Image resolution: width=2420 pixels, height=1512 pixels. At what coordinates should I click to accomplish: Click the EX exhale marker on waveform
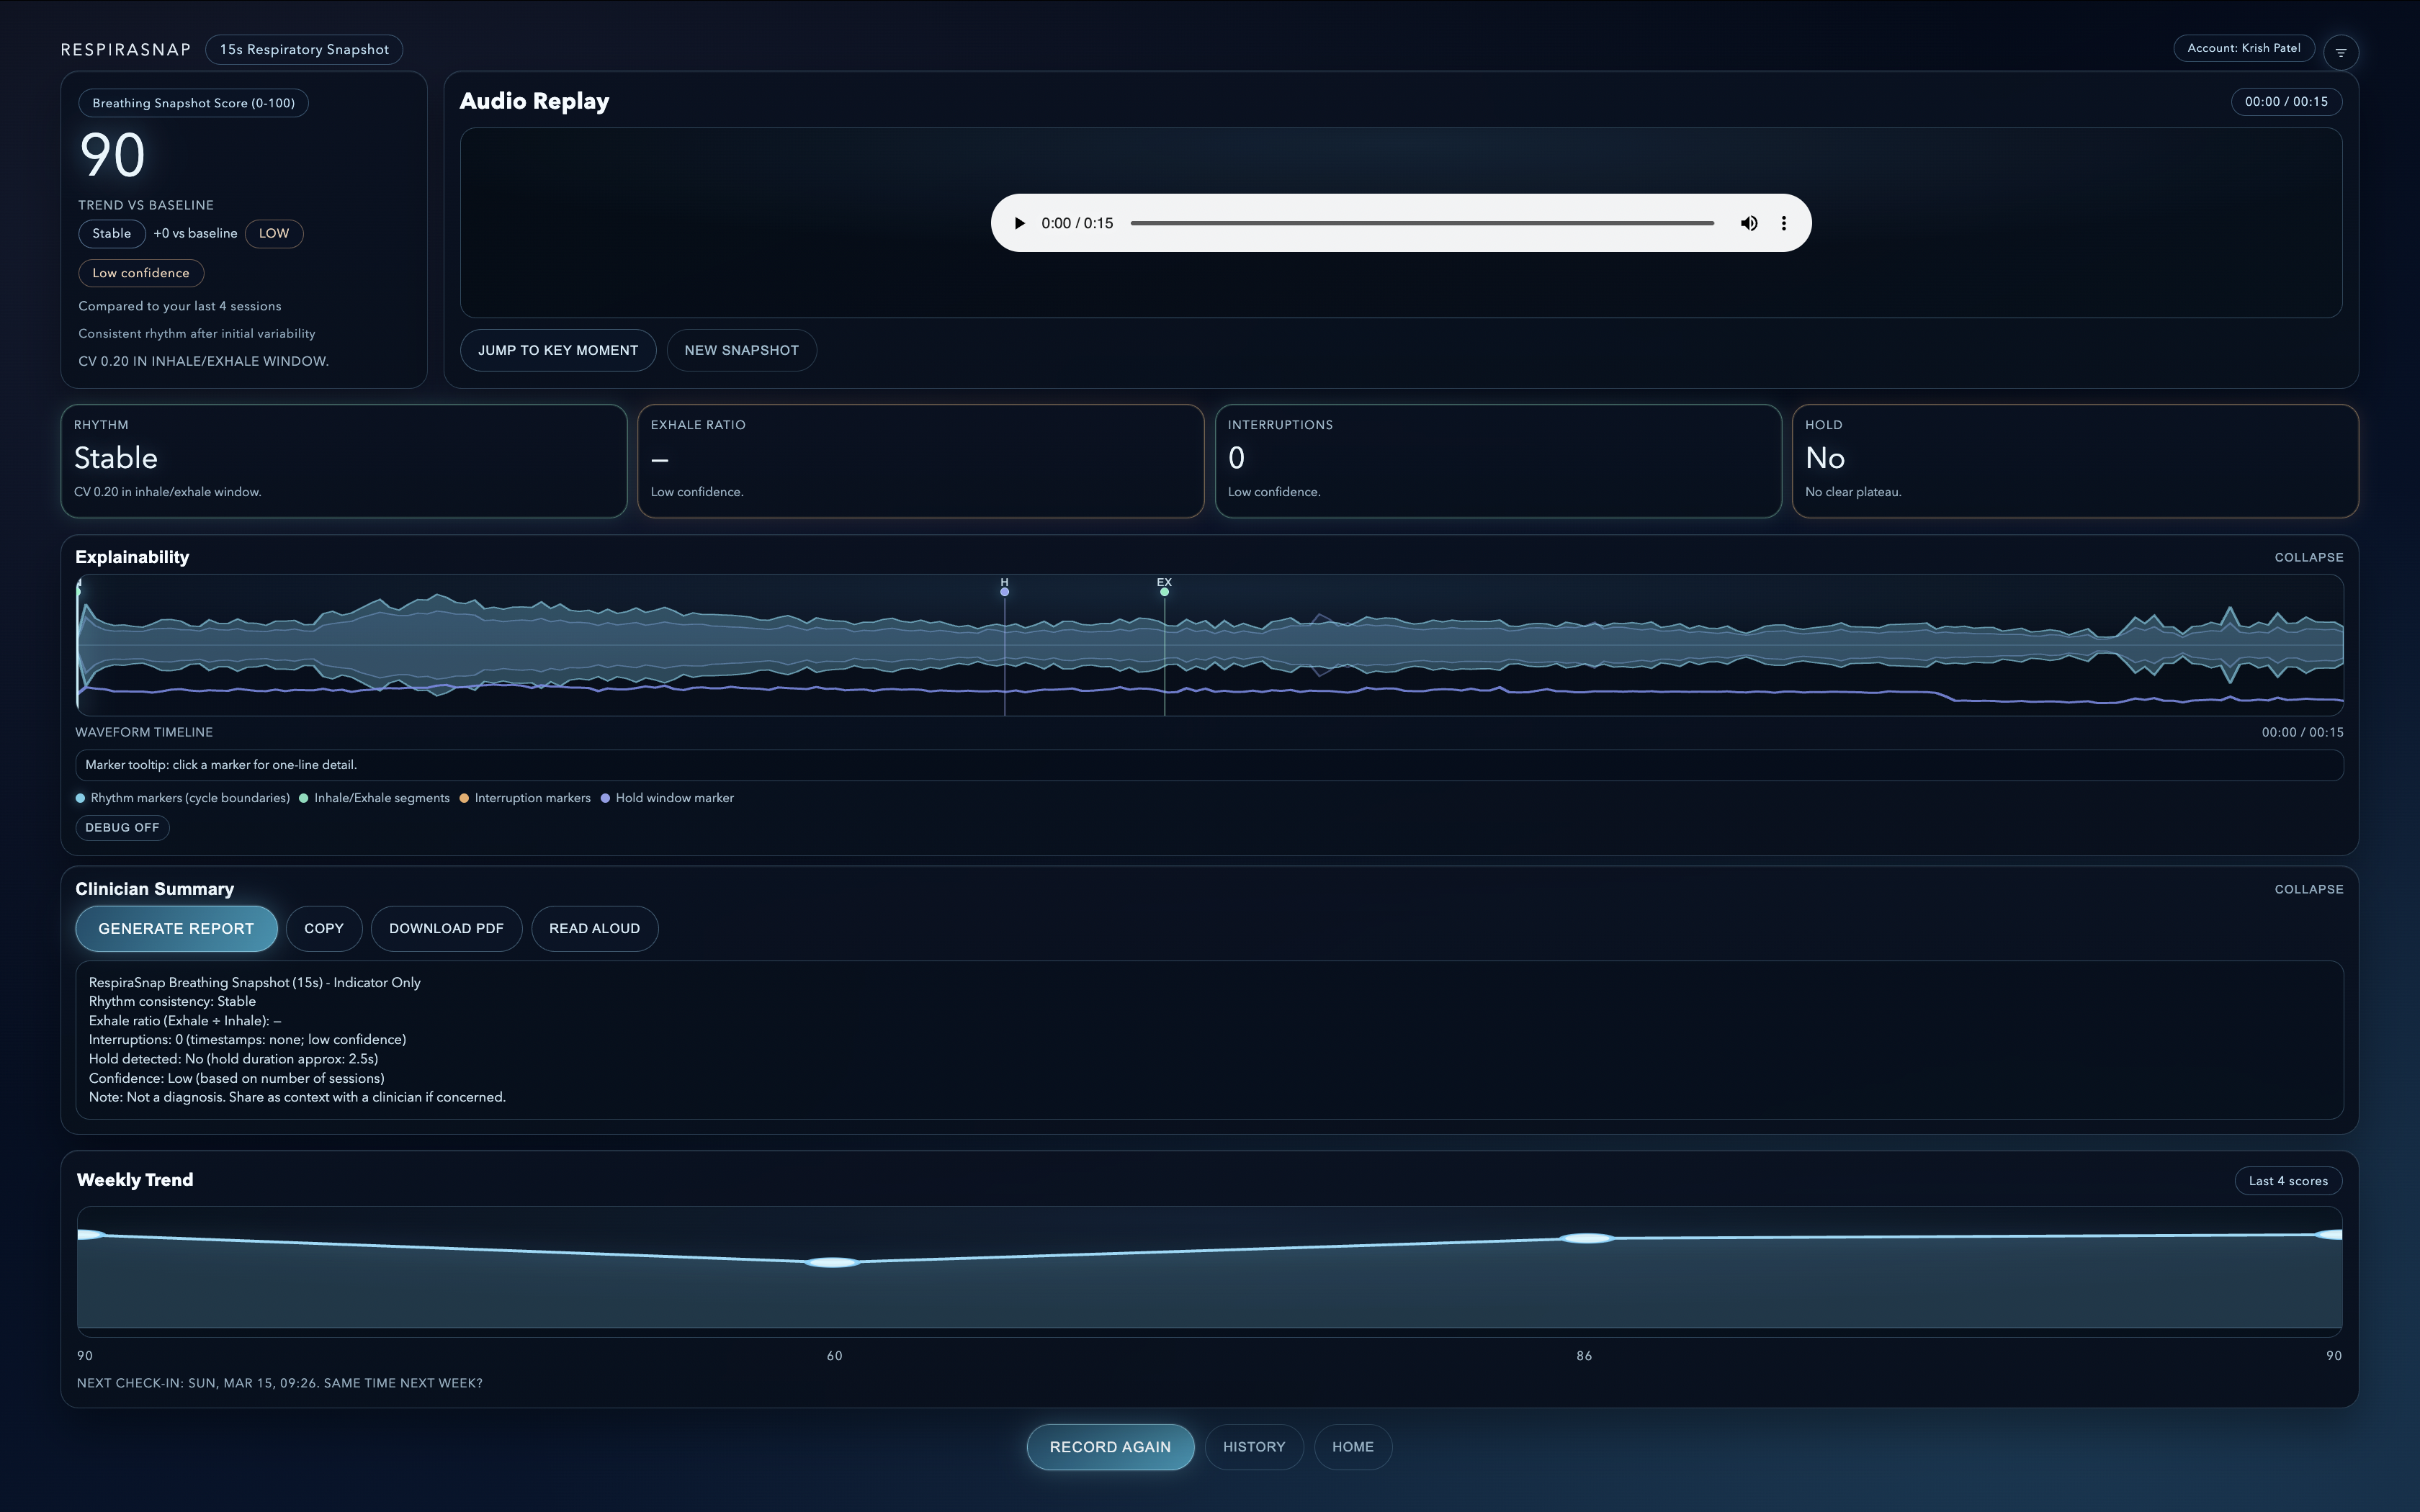click(x=1164, y=591)
